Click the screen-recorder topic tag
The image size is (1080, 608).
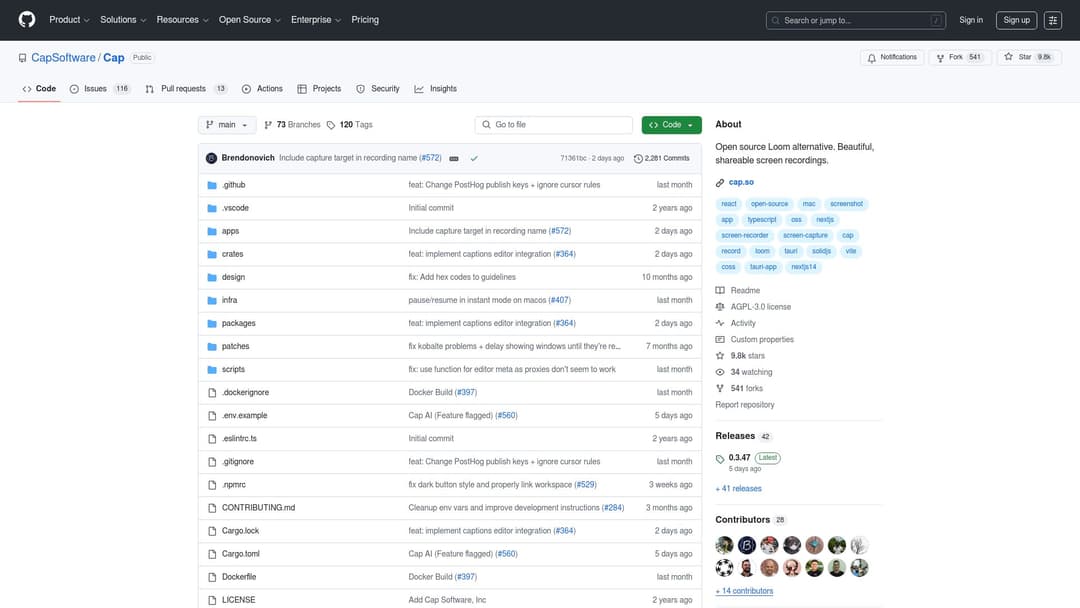(x=745, y=235)
